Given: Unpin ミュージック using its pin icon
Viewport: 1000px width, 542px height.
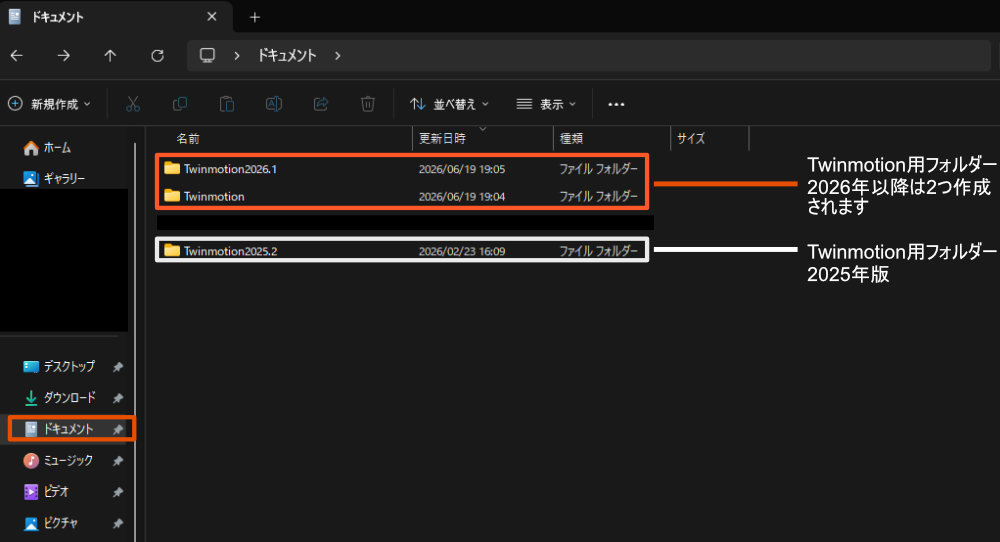Looking at the screenshot, I should tap(118, 461).
